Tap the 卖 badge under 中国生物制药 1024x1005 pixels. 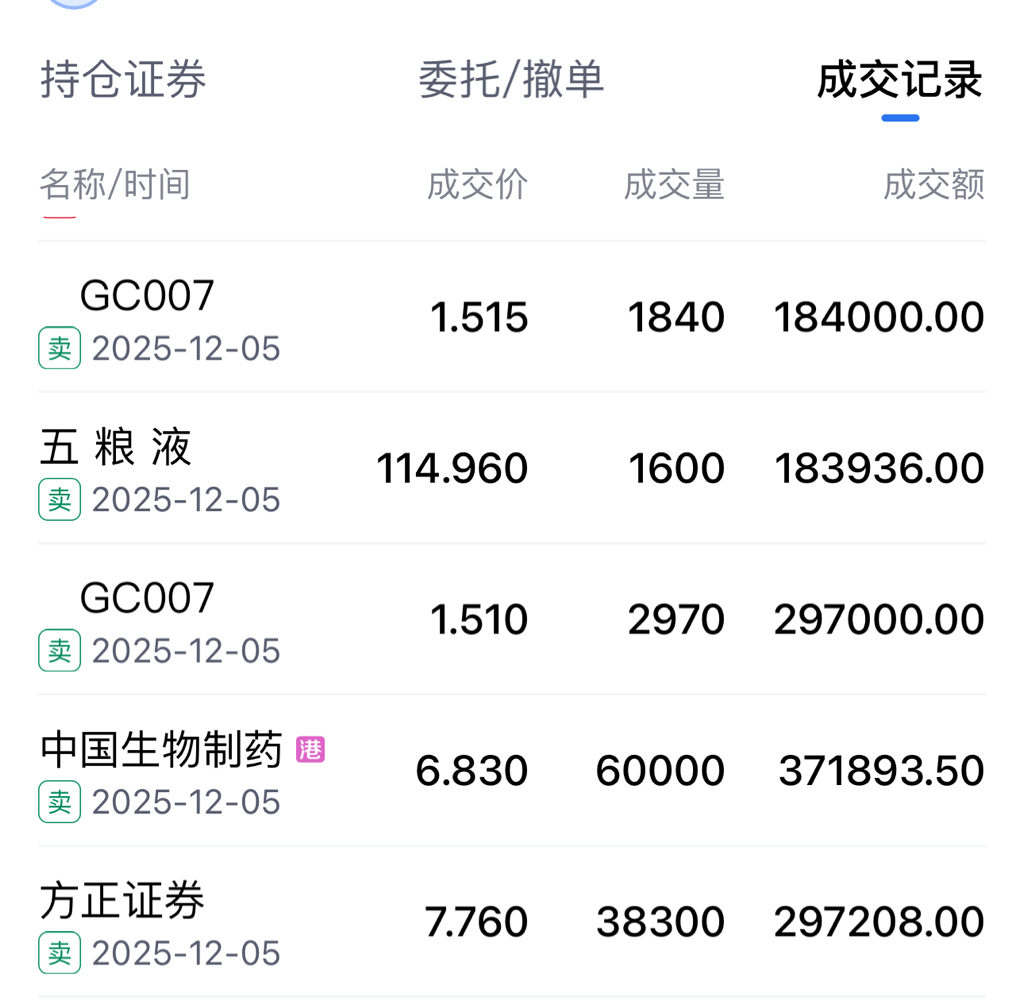click(59, 802)
